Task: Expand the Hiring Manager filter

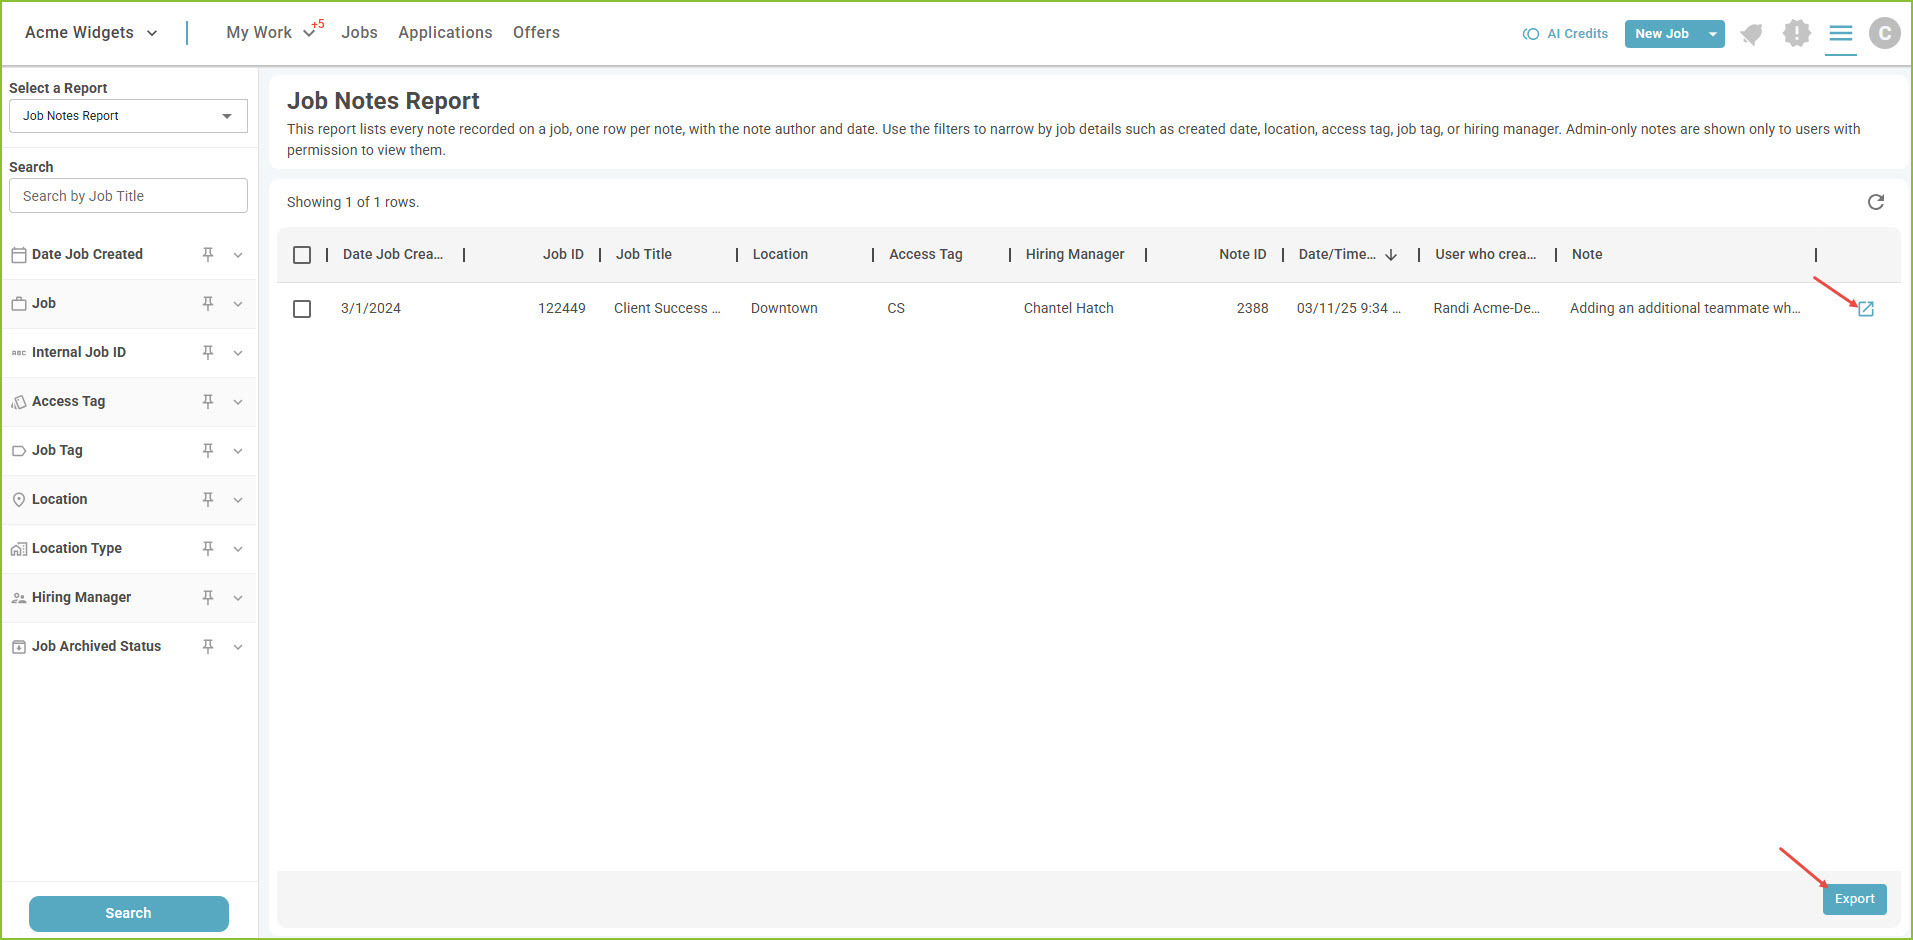Action: click(238, 598)
